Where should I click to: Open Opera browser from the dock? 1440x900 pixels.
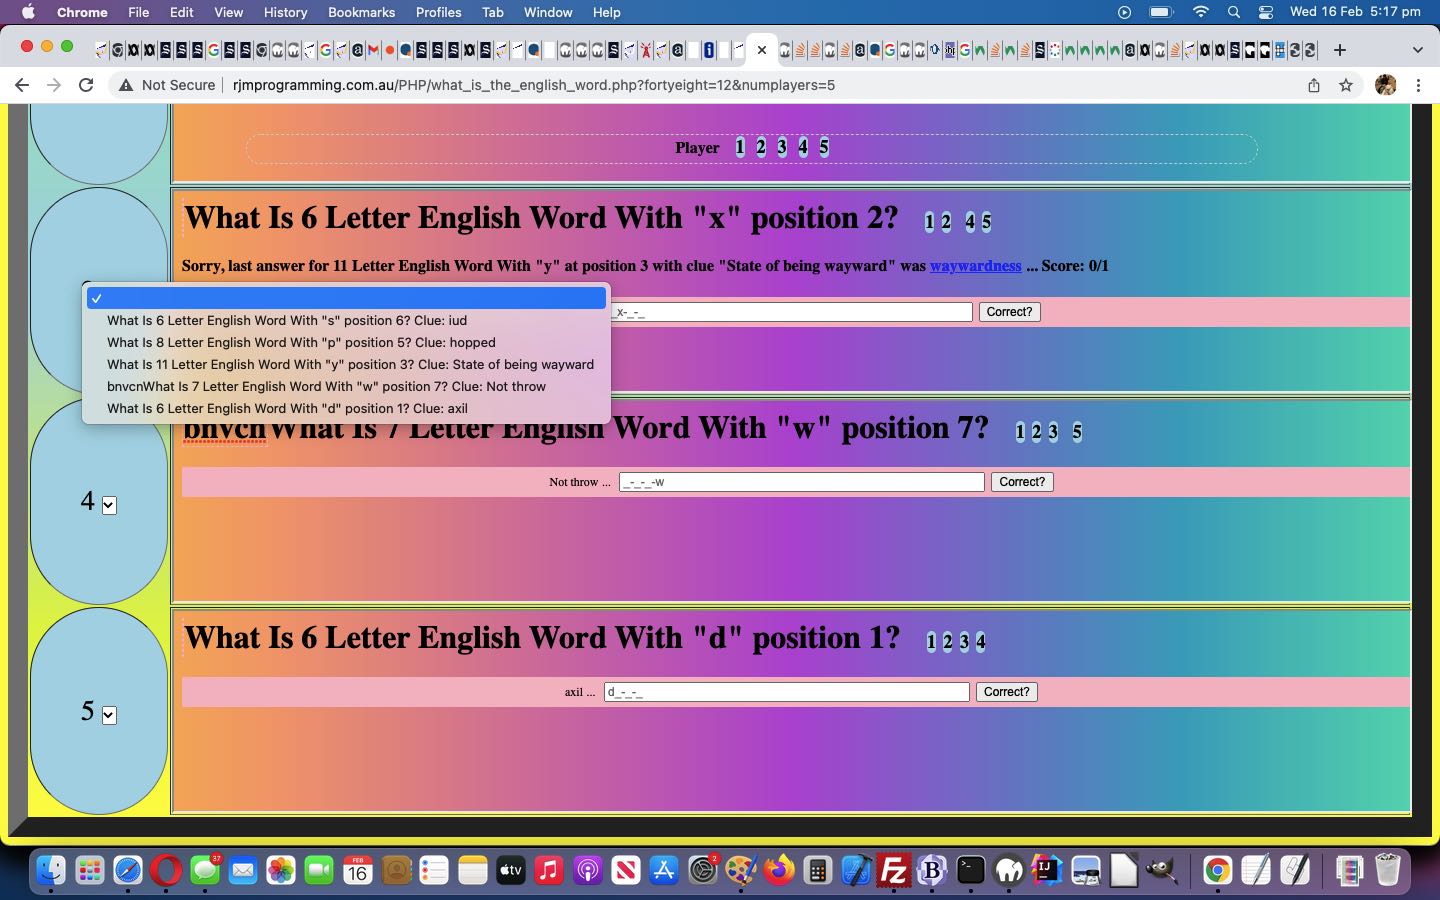pos(166,871)
